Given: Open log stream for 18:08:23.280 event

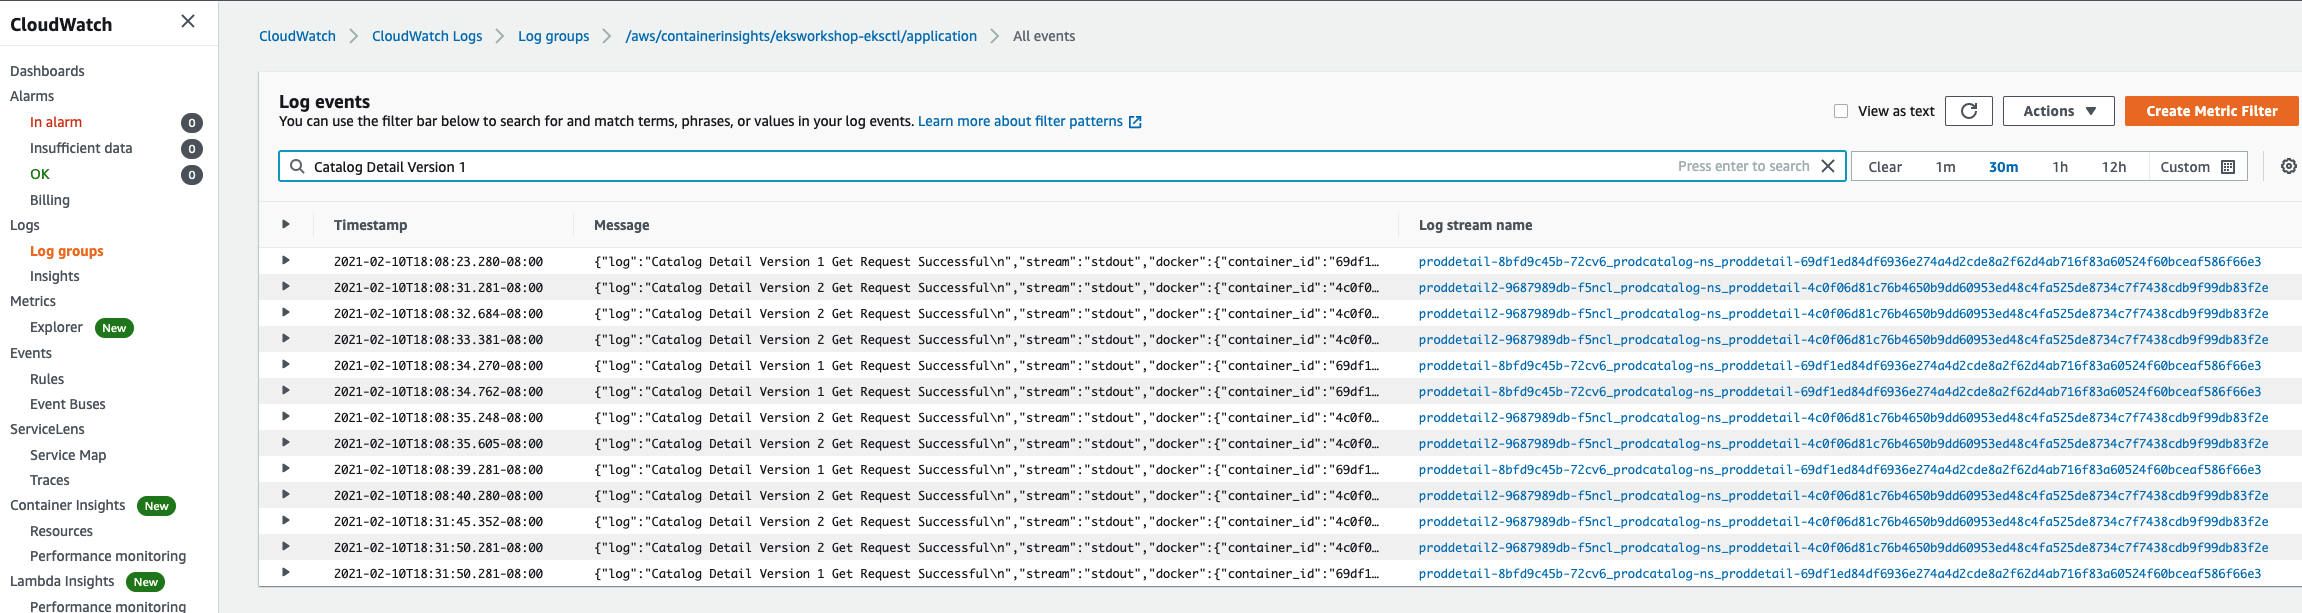Looking at the screenshot, I should tap(1840, 262).
